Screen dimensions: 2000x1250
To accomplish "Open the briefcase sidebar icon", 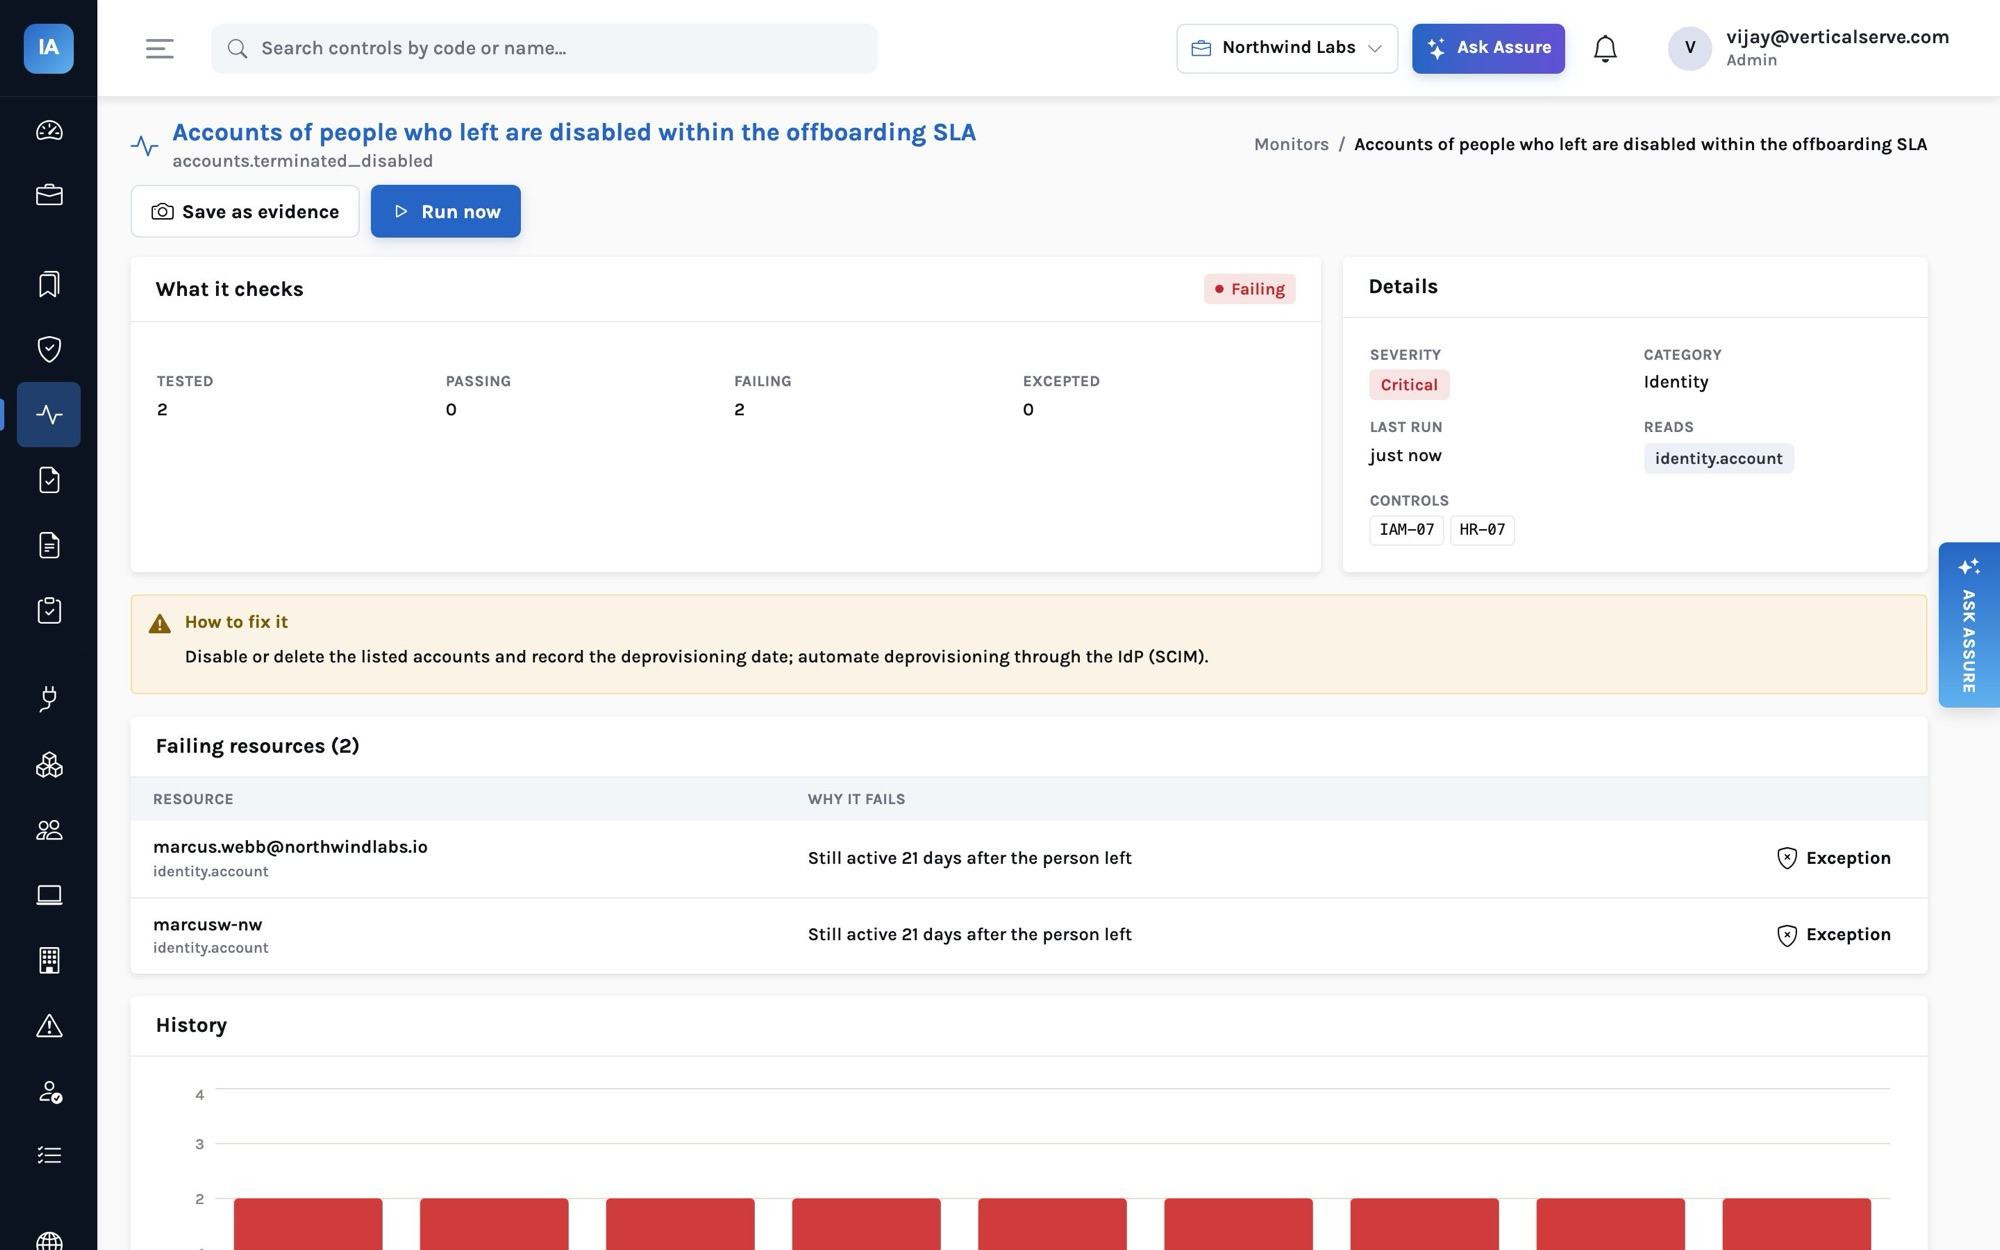I will 49,195.
